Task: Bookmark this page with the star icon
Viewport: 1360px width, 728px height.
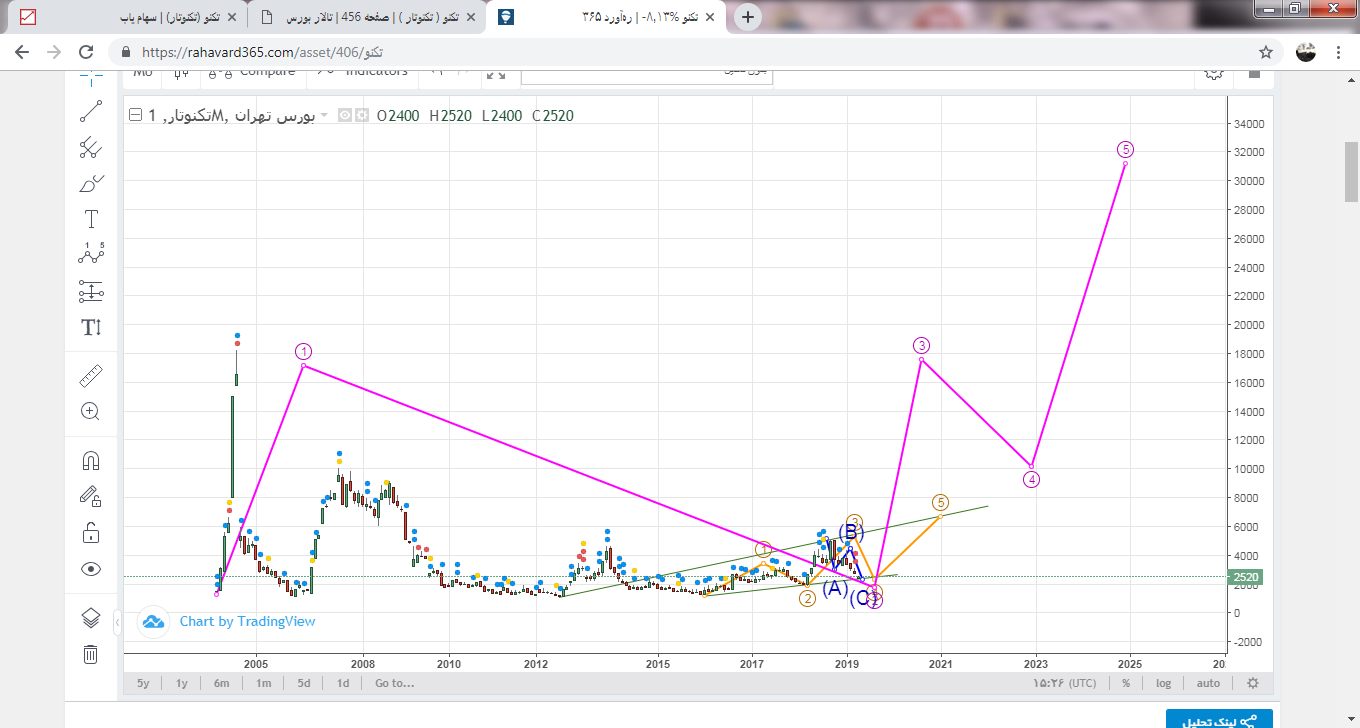Action: tap(1266, 52)
